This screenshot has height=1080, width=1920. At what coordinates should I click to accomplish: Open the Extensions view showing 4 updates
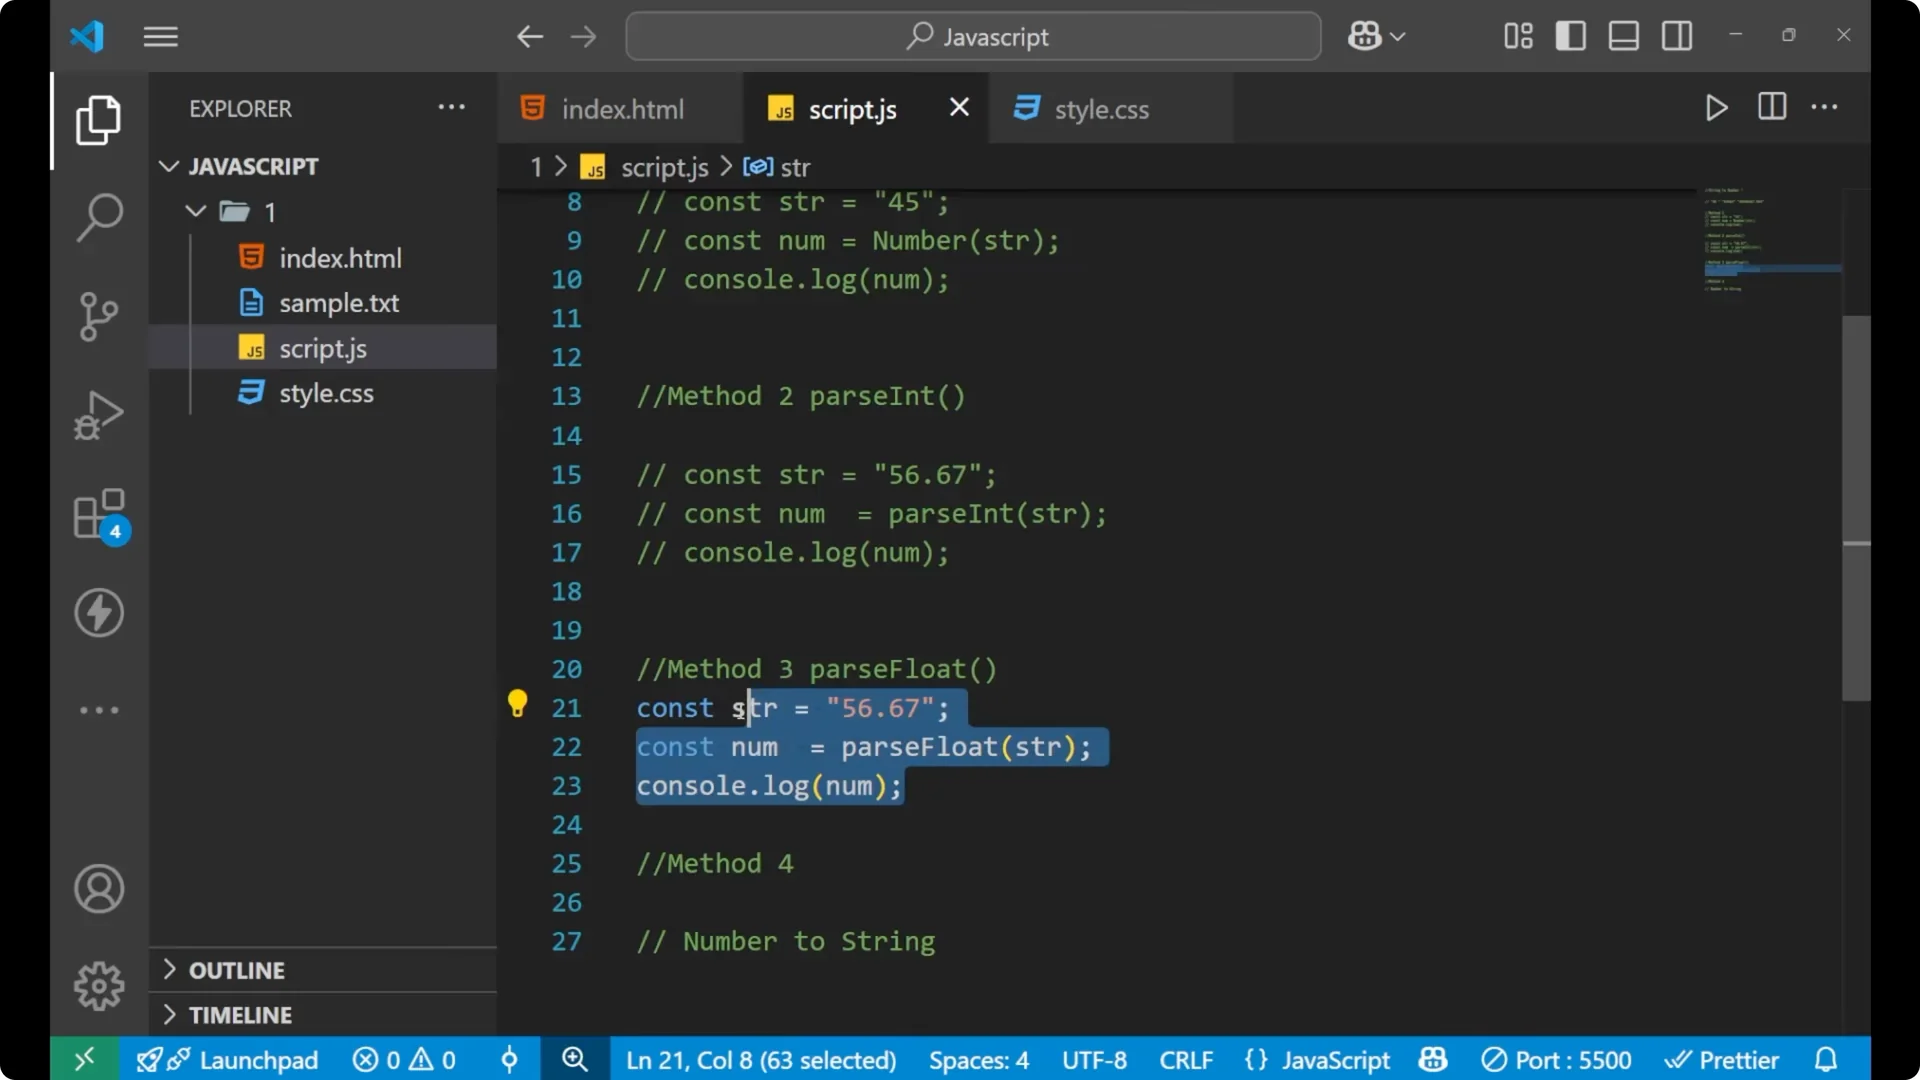point(98,513)
